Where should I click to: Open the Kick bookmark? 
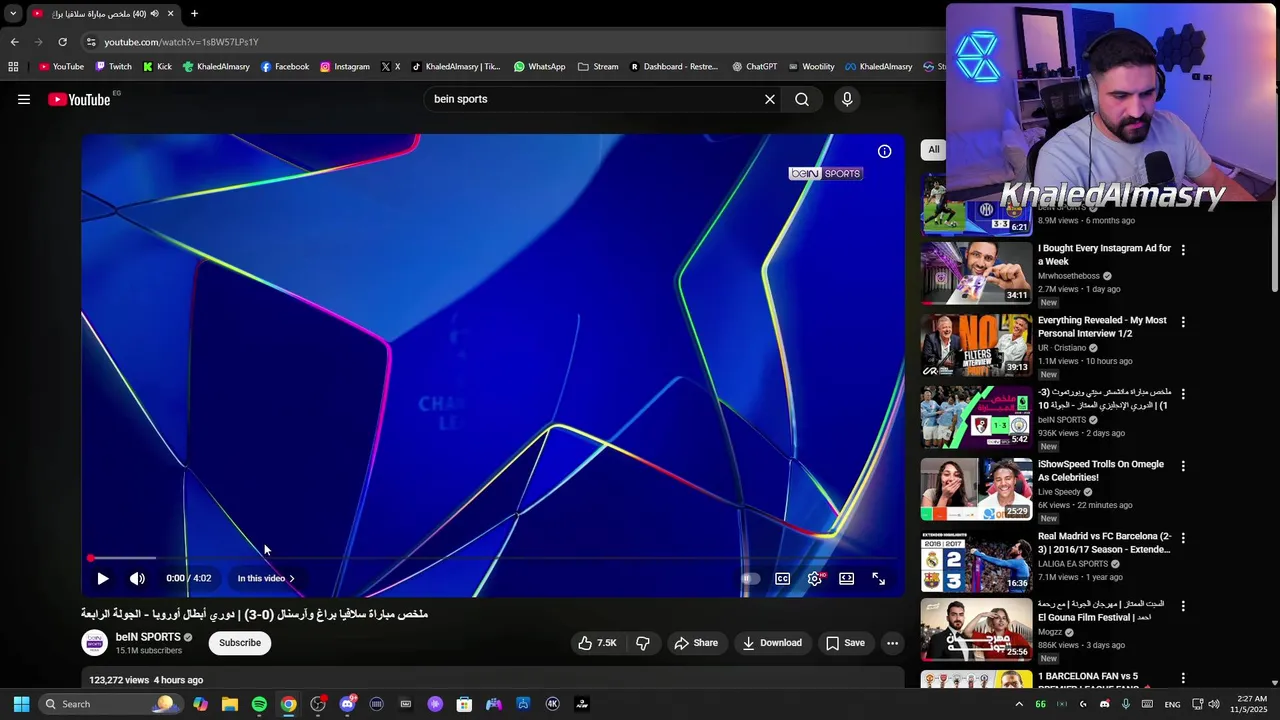coord(157,67)
